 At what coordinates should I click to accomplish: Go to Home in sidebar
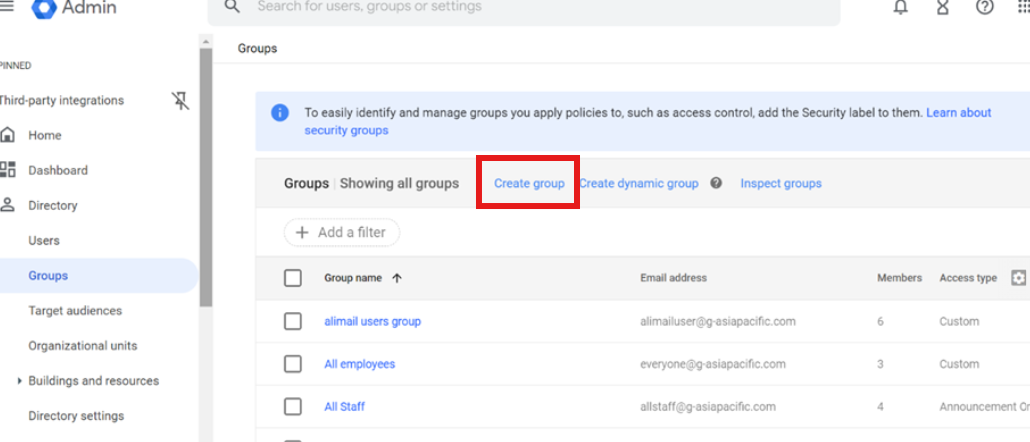[45, 135]
